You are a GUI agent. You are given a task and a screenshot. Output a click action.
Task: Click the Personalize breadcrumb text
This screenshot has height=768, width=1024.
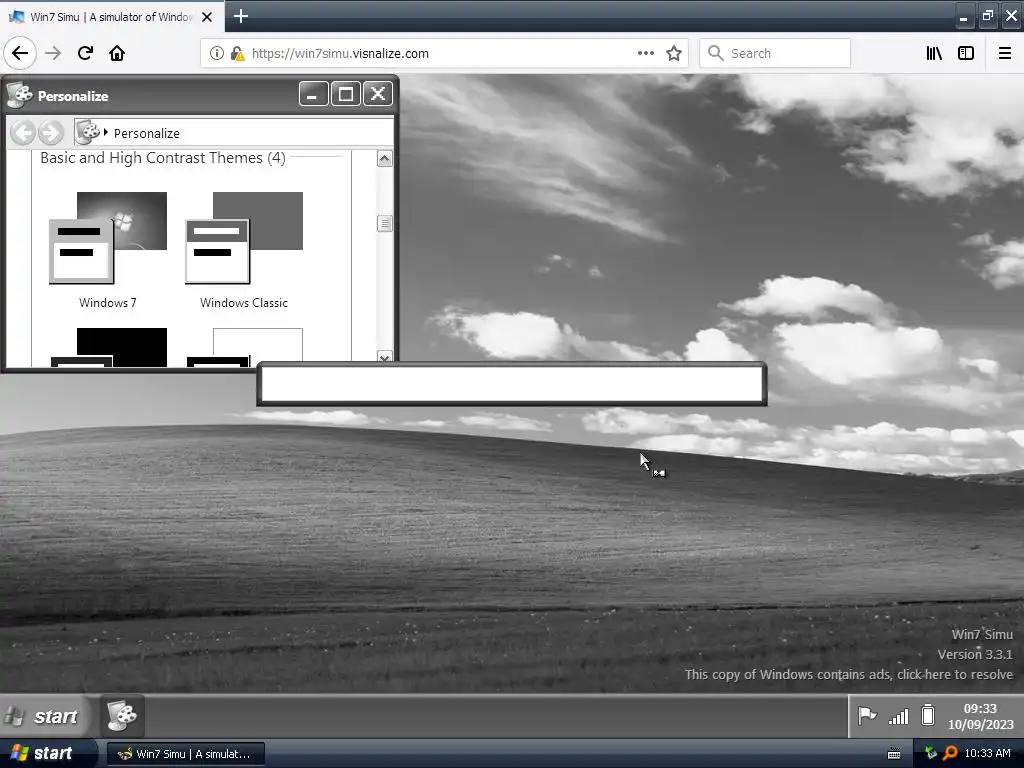click(146, 133)
